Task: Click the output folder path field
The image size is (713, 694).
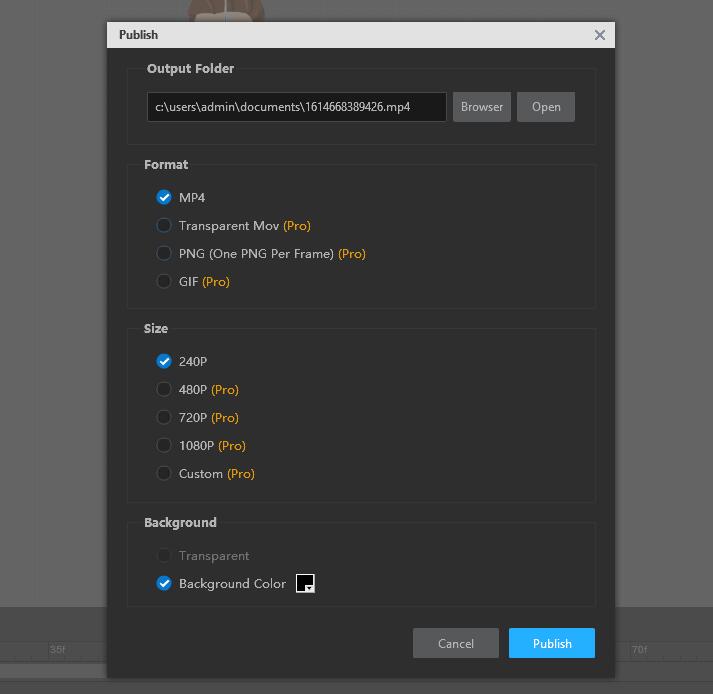Action: (296, 107)
